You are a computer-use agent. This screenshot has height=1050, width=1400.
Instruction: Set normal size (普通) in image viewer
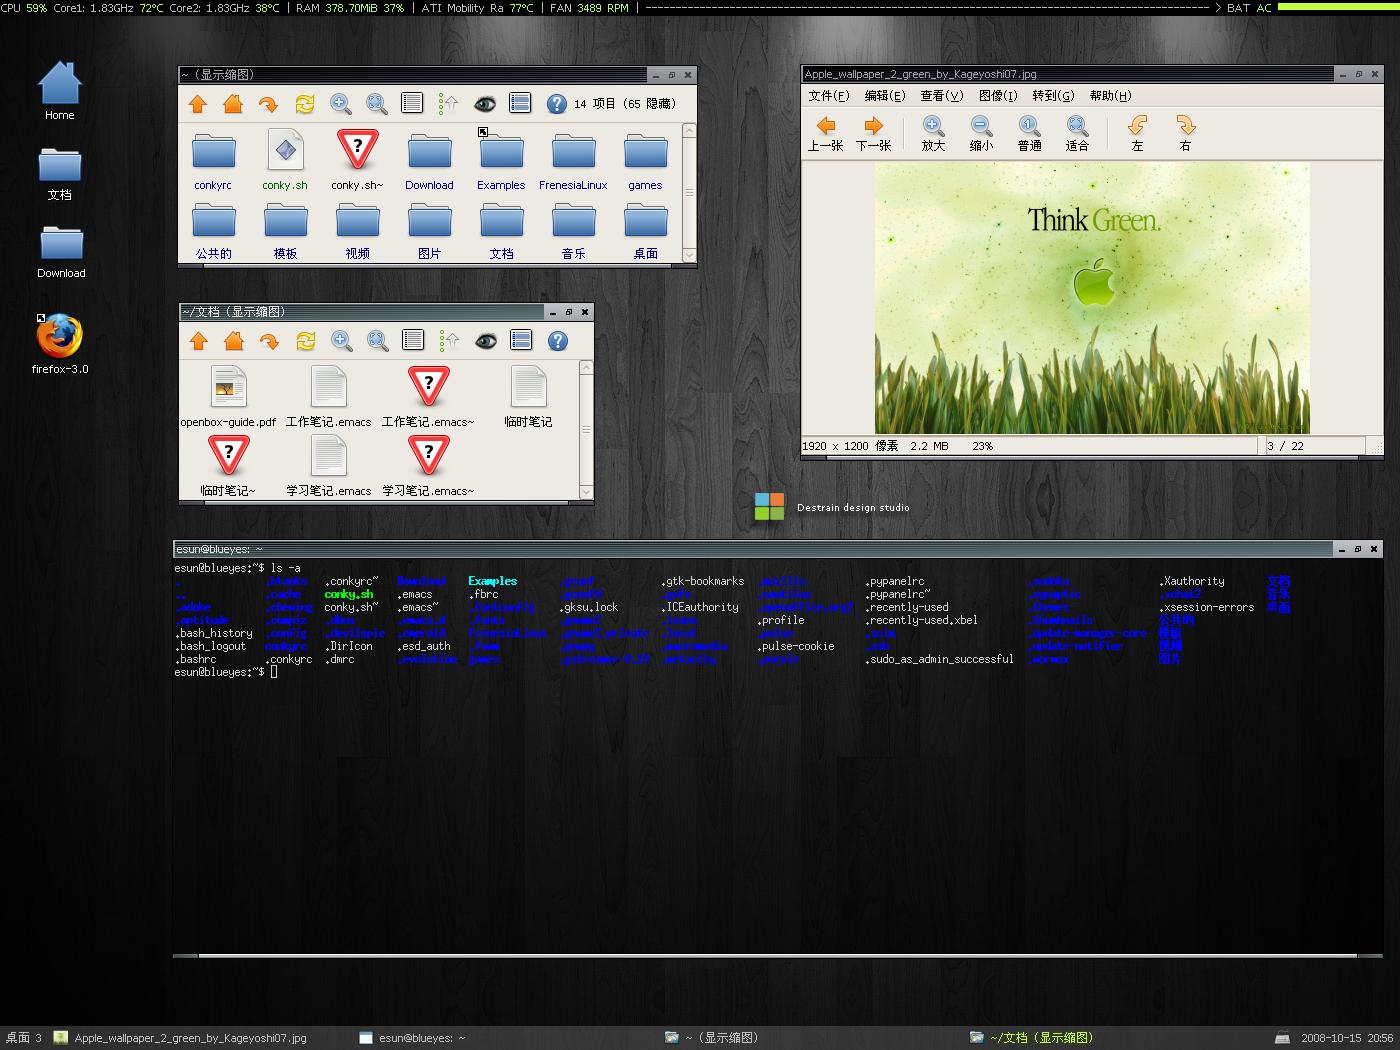coord(1030,133)
